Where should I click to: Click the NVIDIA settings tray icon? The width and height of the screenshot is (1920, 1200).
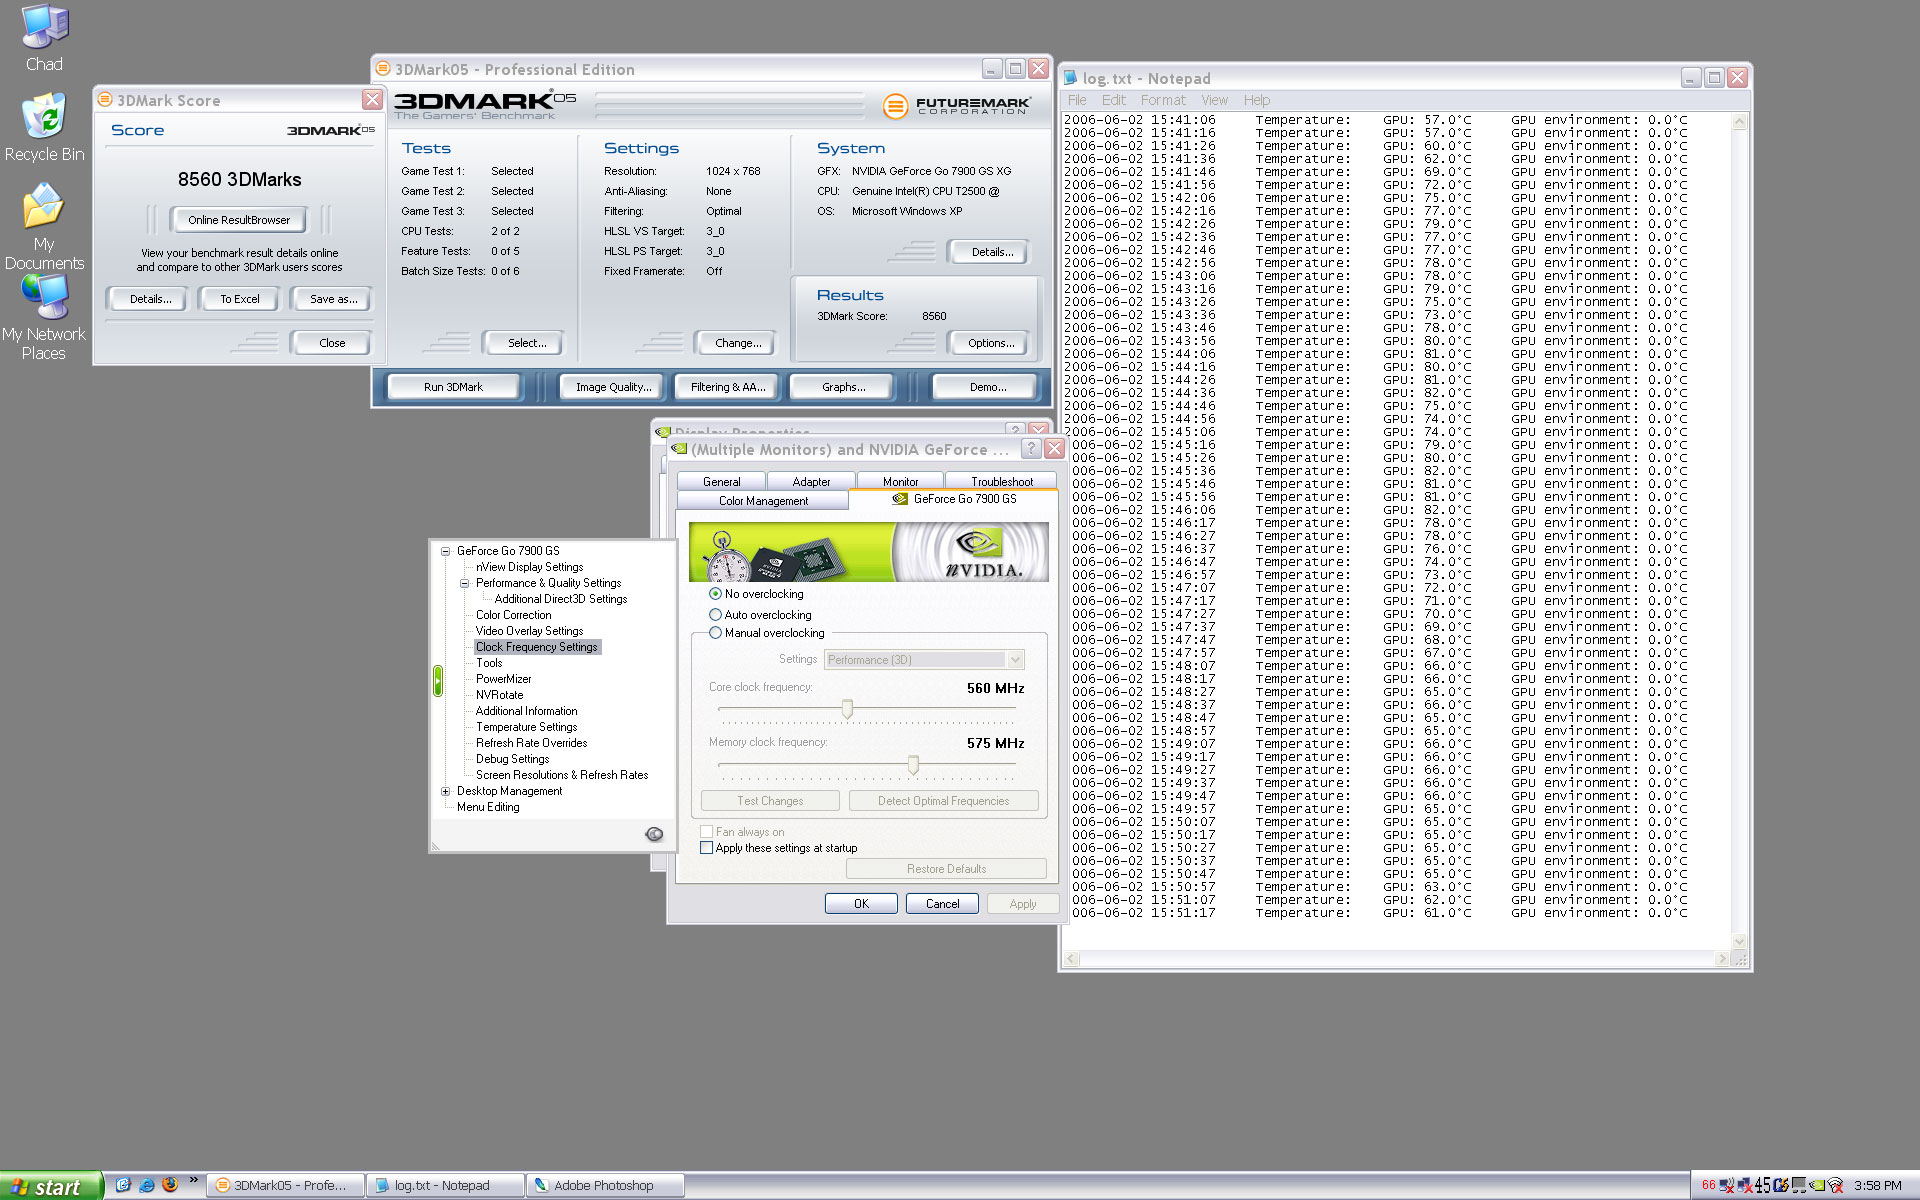tap(1818, 1186)
